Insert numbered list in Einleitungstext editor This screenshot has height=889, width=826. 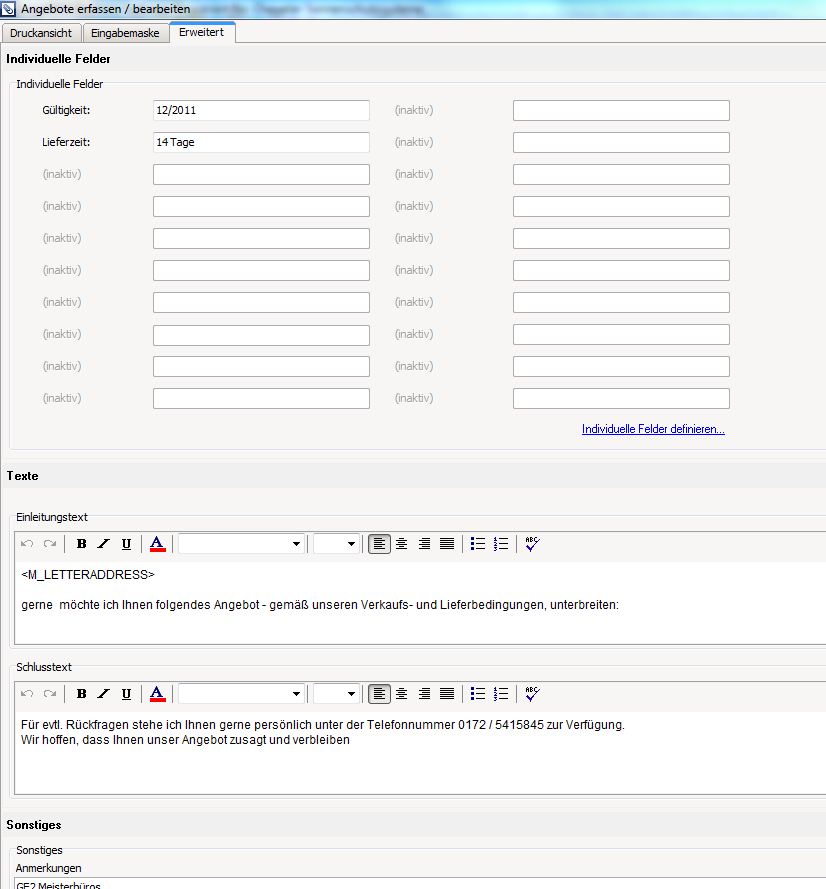[x=501, y=544]
